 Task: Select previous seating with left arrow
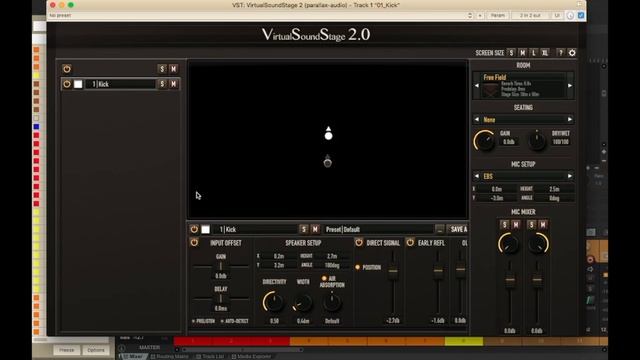477,120
